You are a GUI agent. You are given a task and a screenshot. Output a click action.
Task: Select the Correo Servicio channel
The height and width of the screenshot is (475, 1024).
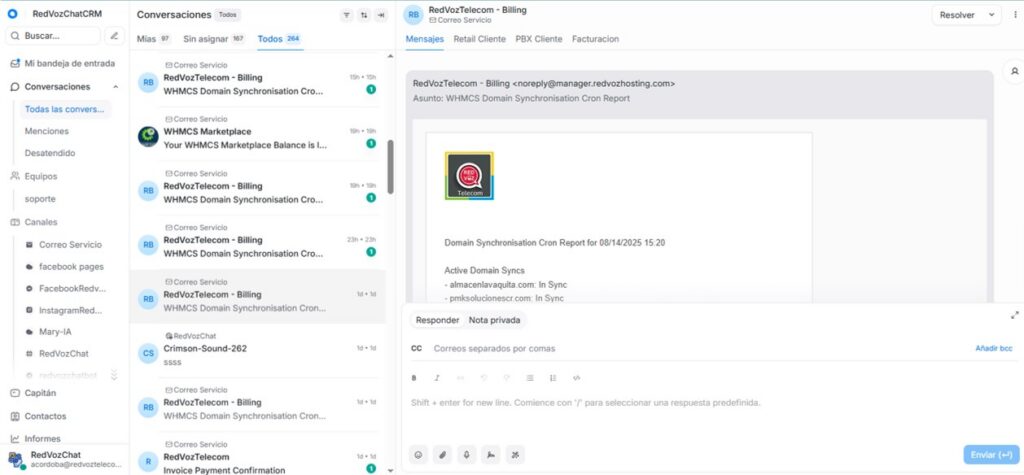click(63, 244)
